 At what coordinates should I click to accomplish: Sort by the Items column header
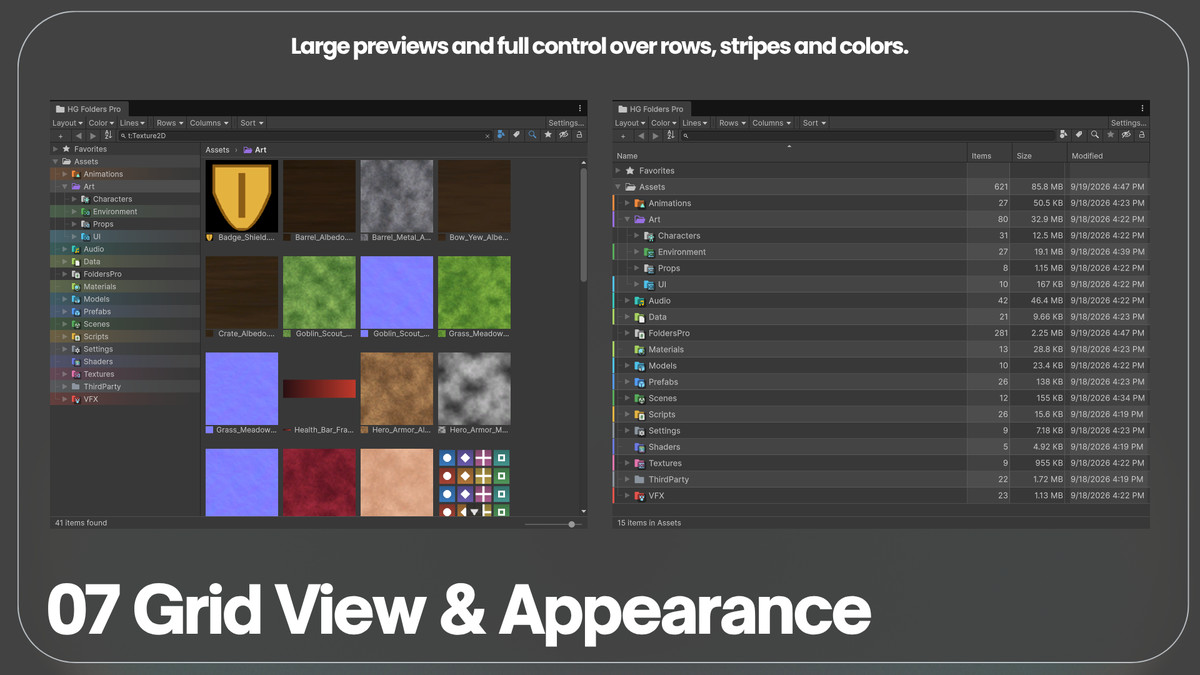point(989,155)
